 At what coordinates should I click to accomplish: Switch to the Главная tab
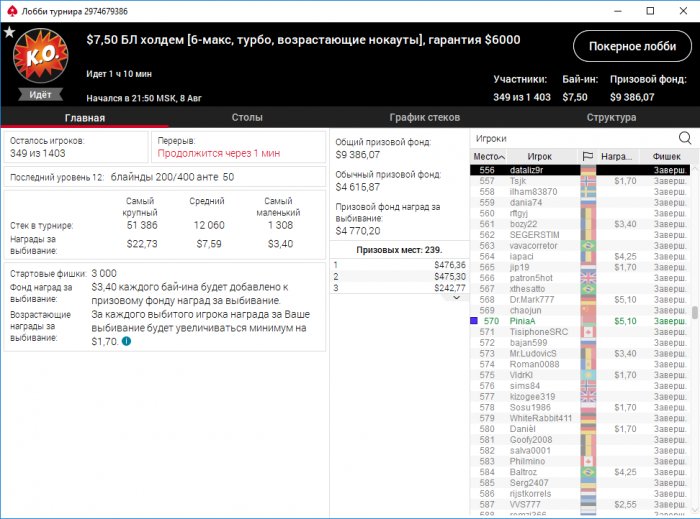point(84,117)
